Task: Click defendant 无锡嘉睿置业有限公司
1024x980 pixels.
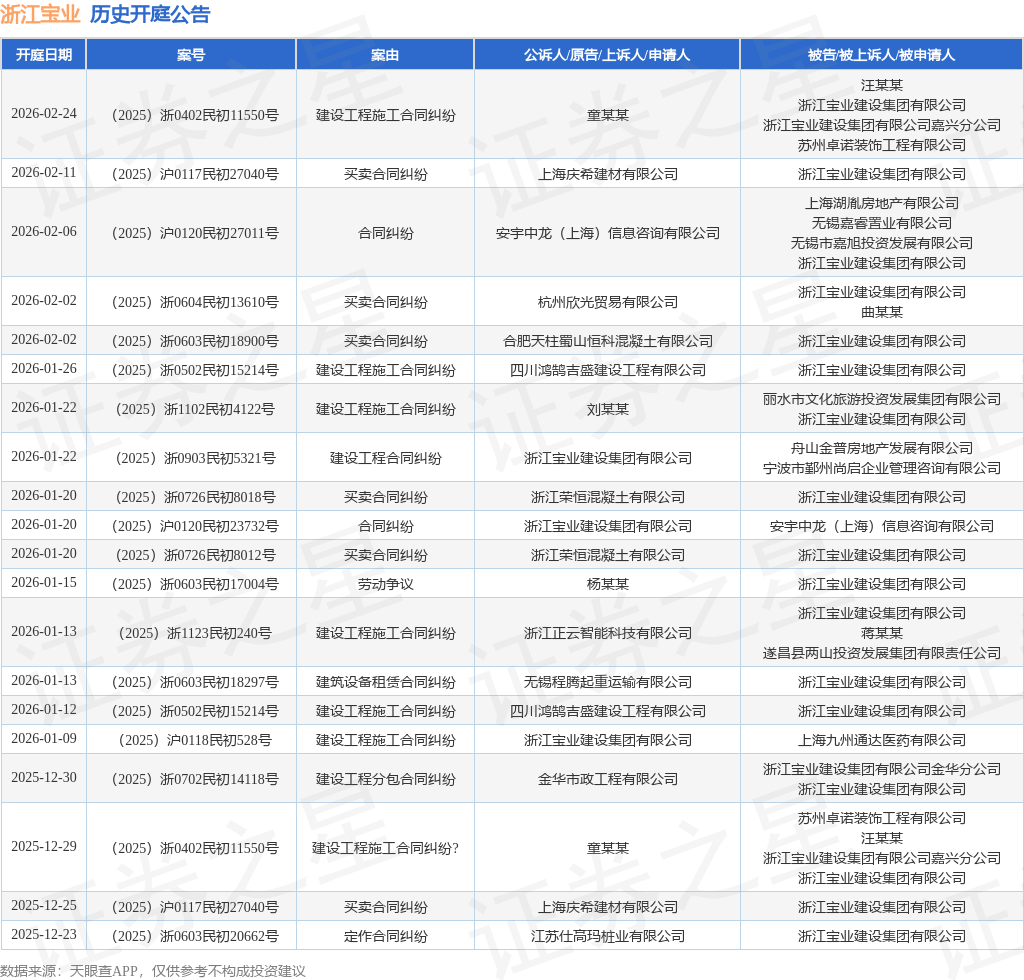Action: click(882, 223)
